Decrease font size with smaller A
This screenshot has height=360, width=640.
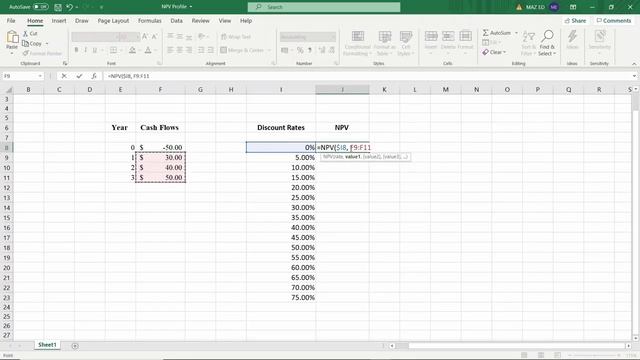point(154,37)
